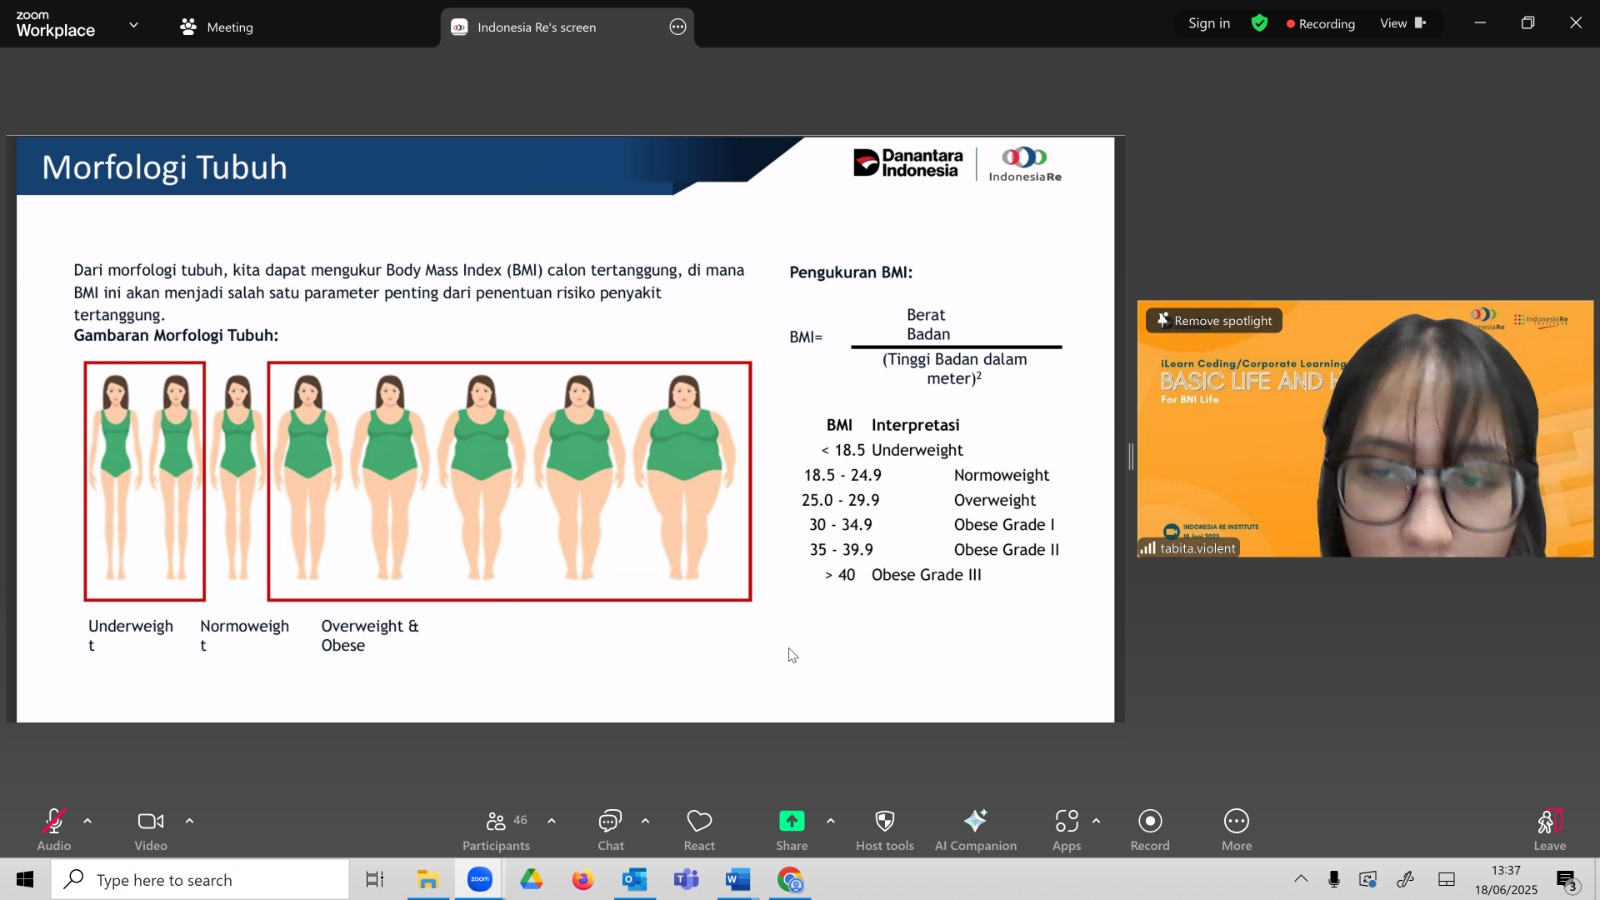The image size is (1600, 900).
Task: Open Apps icon in meeting toolbar
Action: pos(1066,821)
